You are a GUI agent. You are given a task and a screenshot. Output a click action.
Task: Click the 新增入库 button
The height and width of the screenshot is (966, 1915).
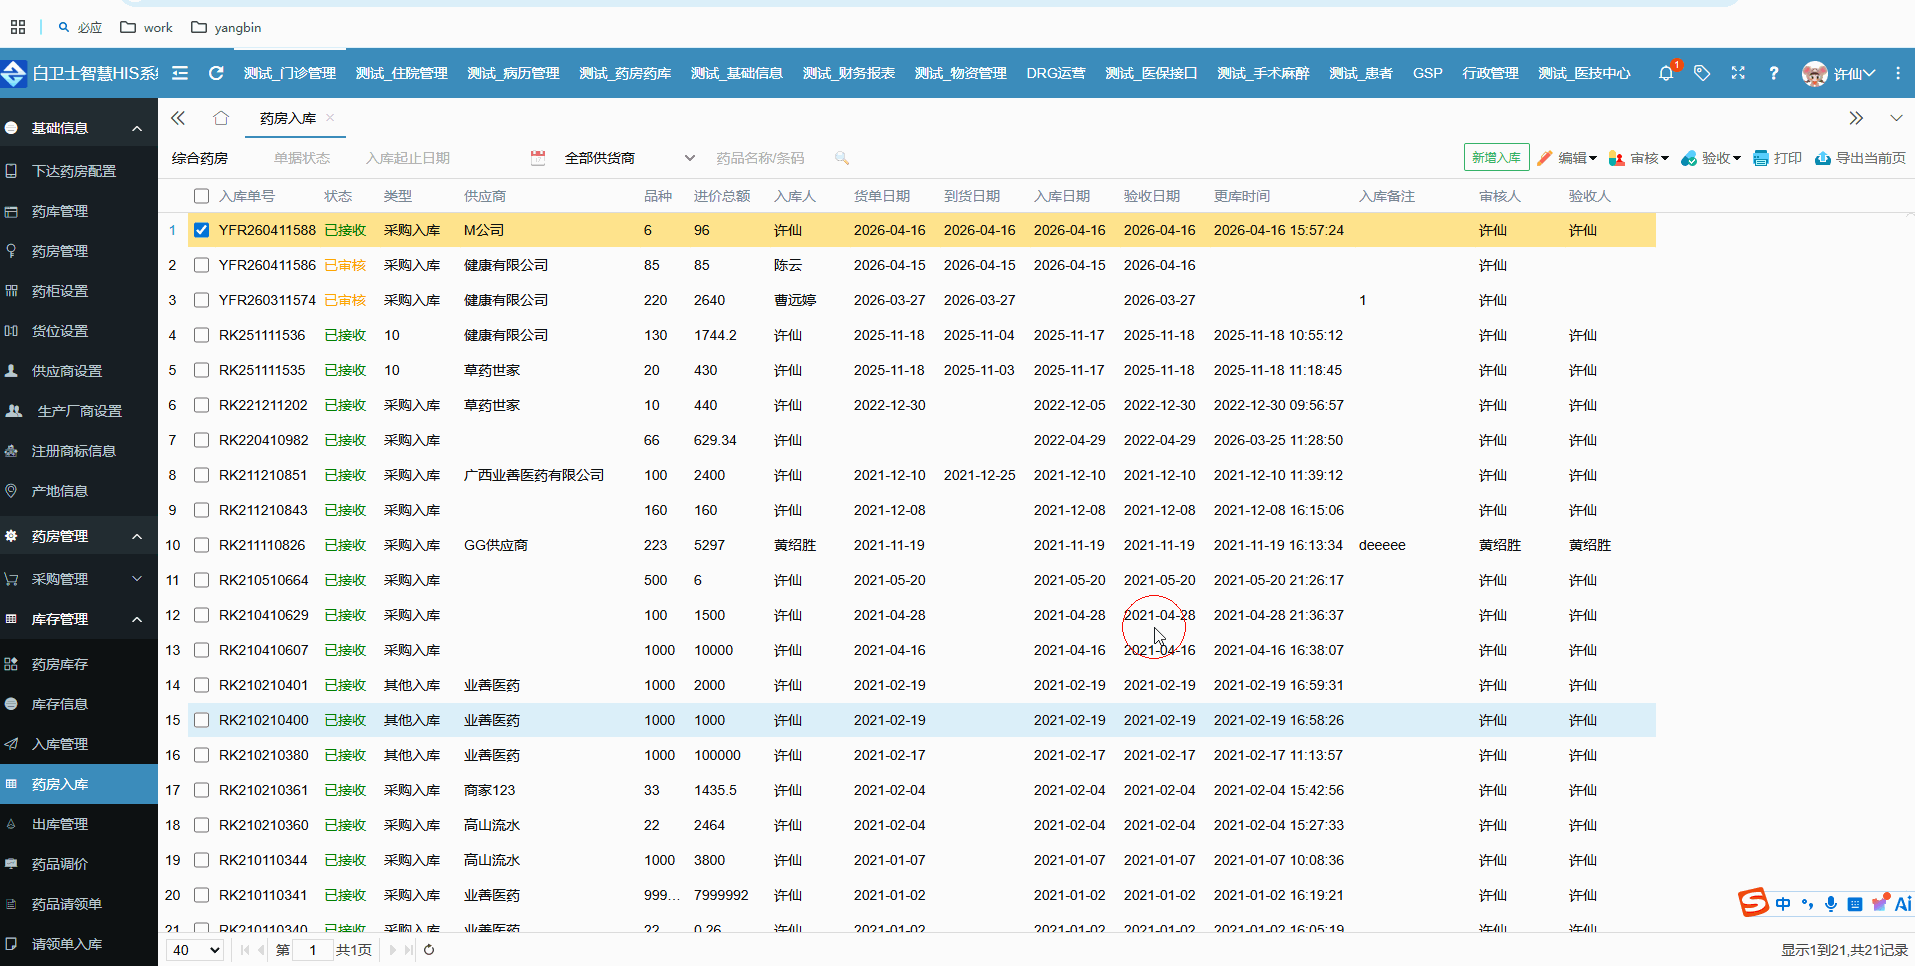[1496, 158]
